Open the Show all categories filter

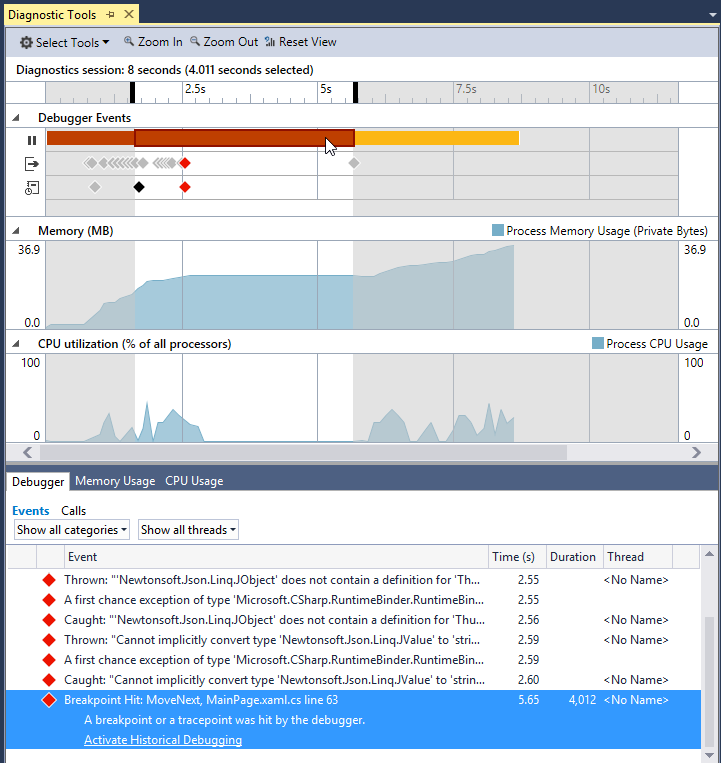72,530
